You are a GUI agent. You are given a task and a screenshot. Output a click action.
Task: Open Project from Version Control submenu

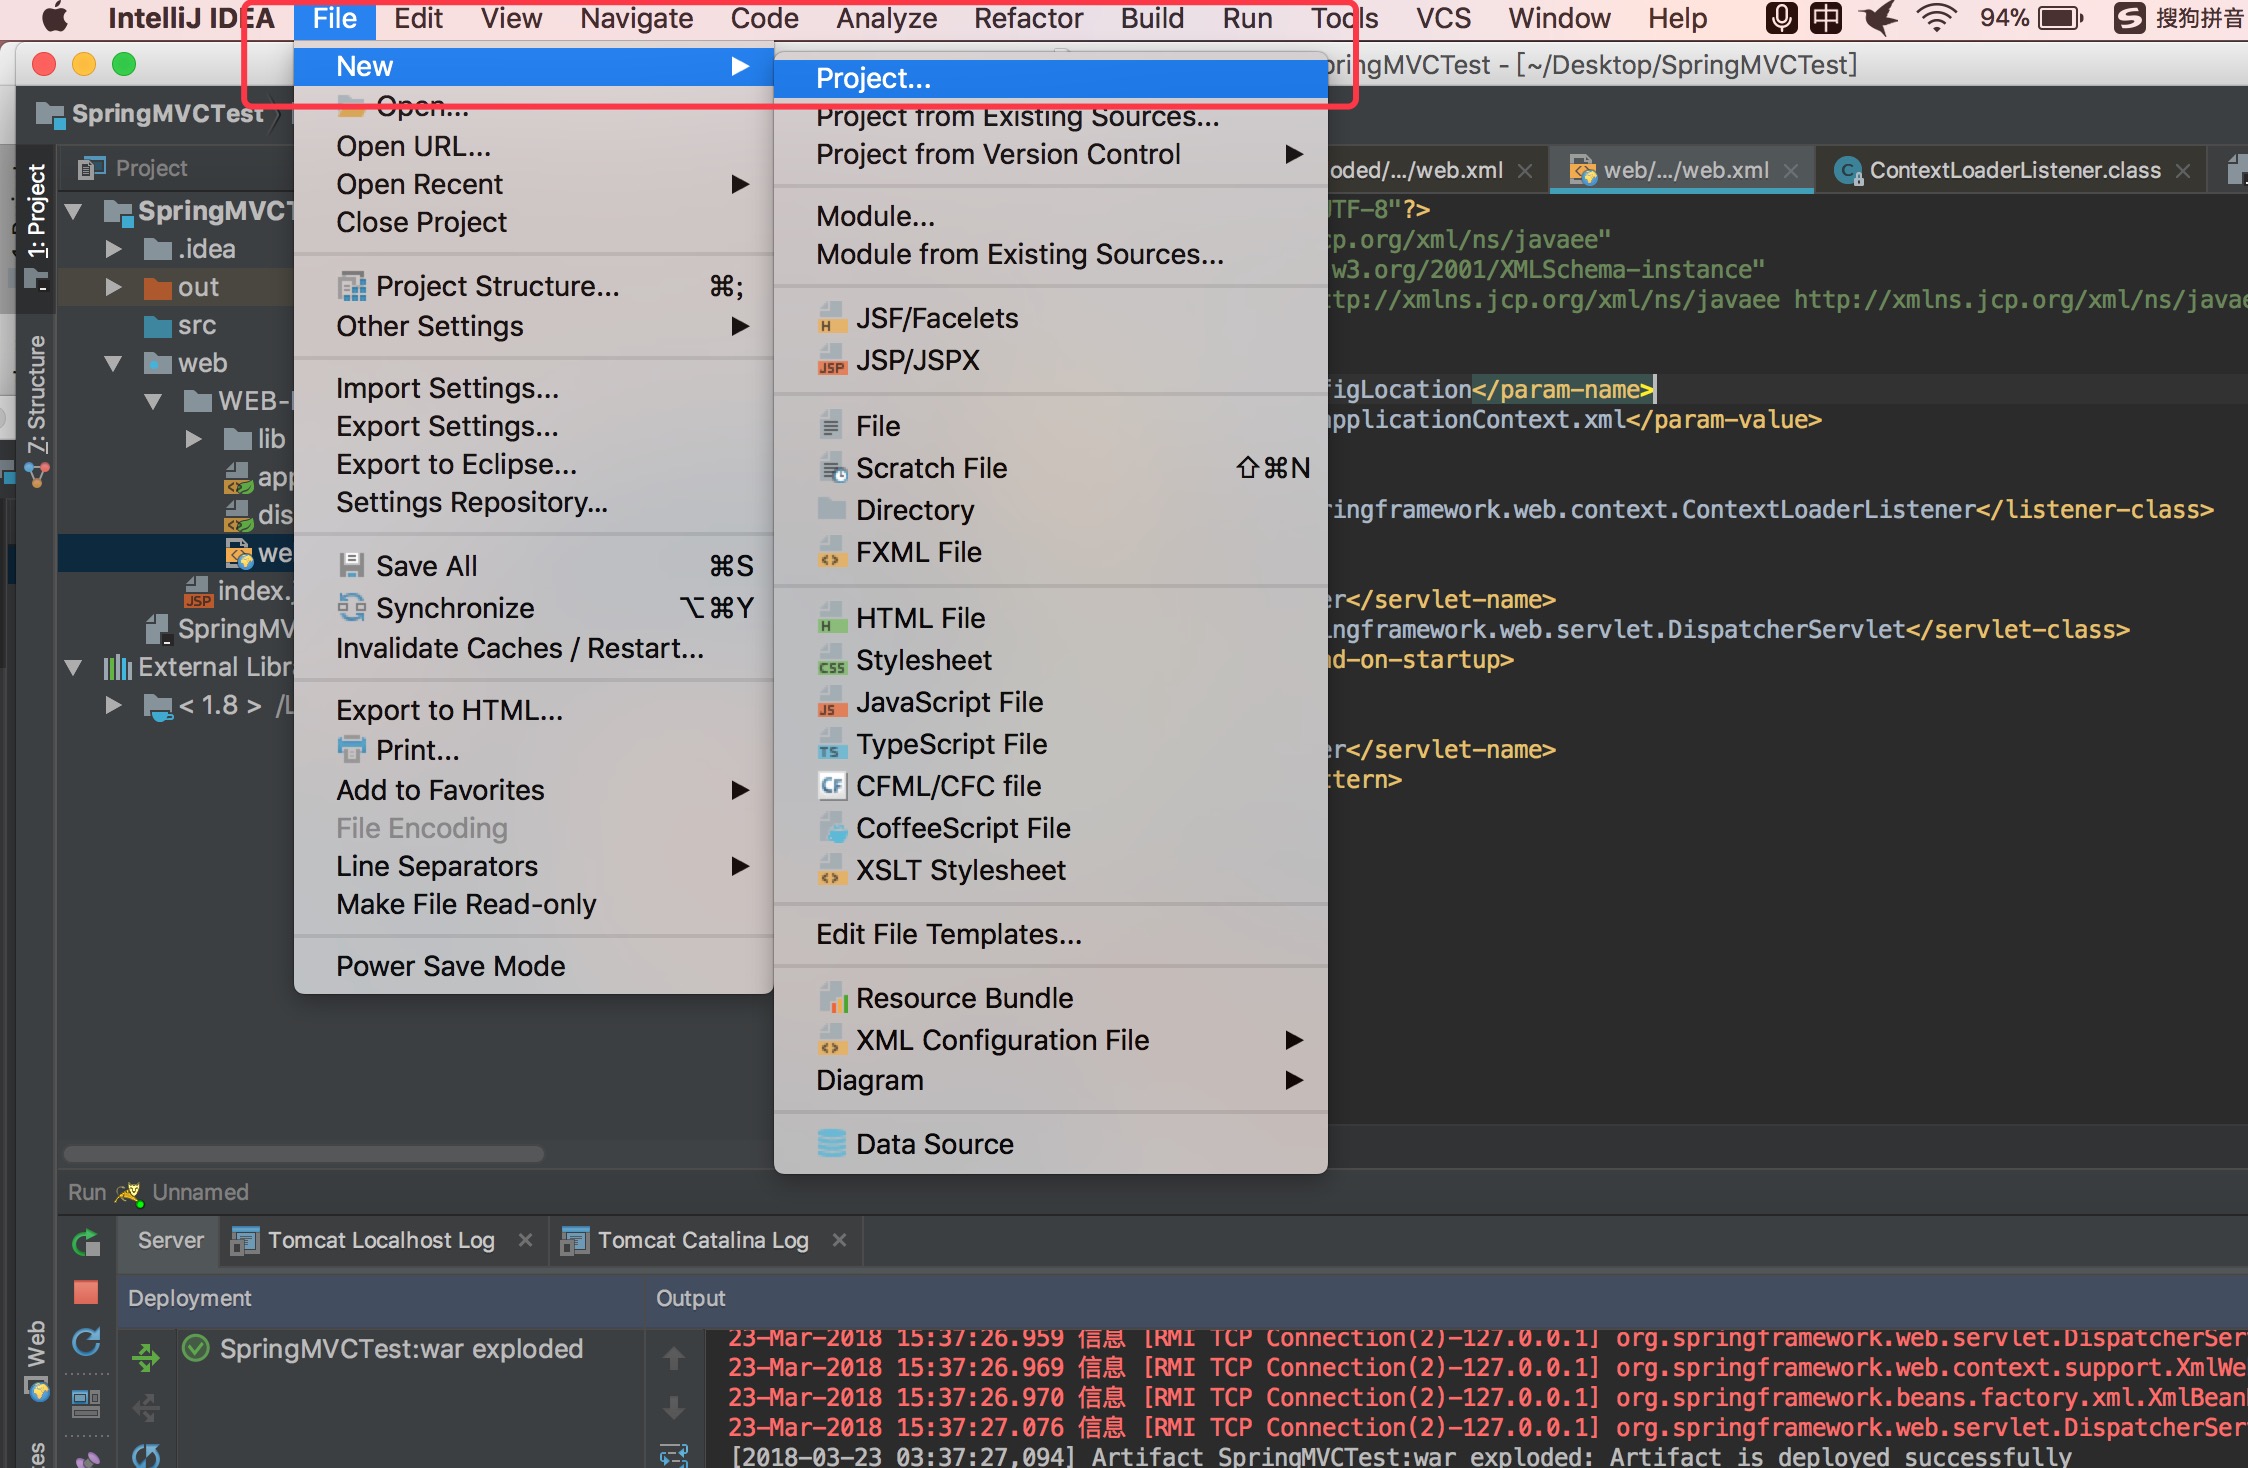click(x=1051, y=154)
